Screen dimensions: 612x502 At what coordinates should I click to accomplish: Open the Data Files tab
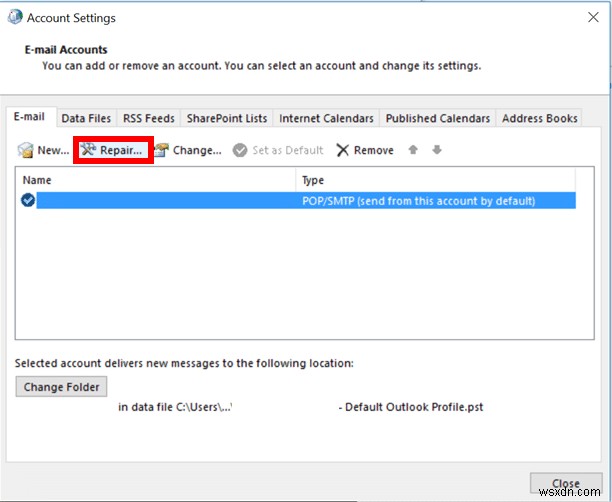[86, 118]
